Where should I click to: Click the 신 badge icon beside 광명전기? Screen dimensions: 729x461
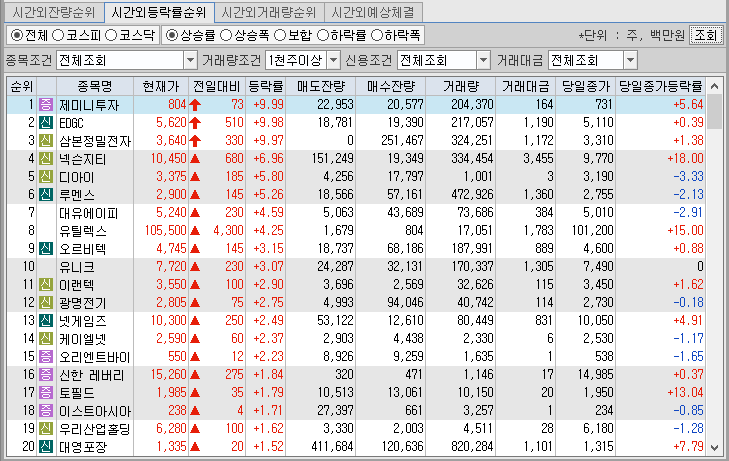point(46,303)
